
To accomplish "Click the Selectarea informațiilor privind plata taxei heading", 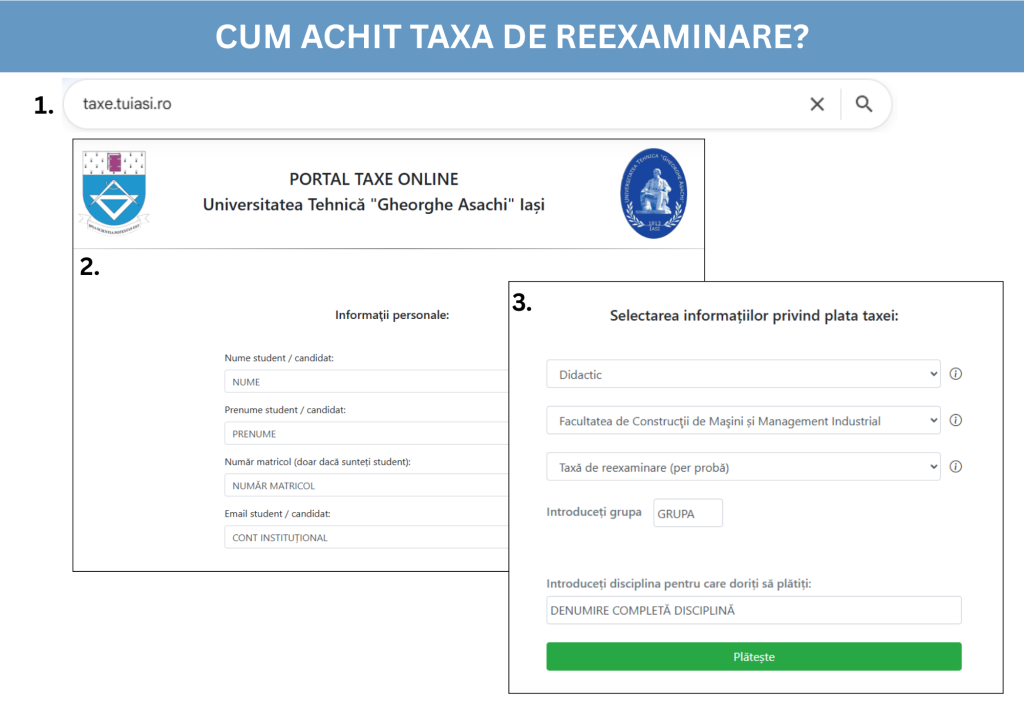I will (x=754, y=316).
